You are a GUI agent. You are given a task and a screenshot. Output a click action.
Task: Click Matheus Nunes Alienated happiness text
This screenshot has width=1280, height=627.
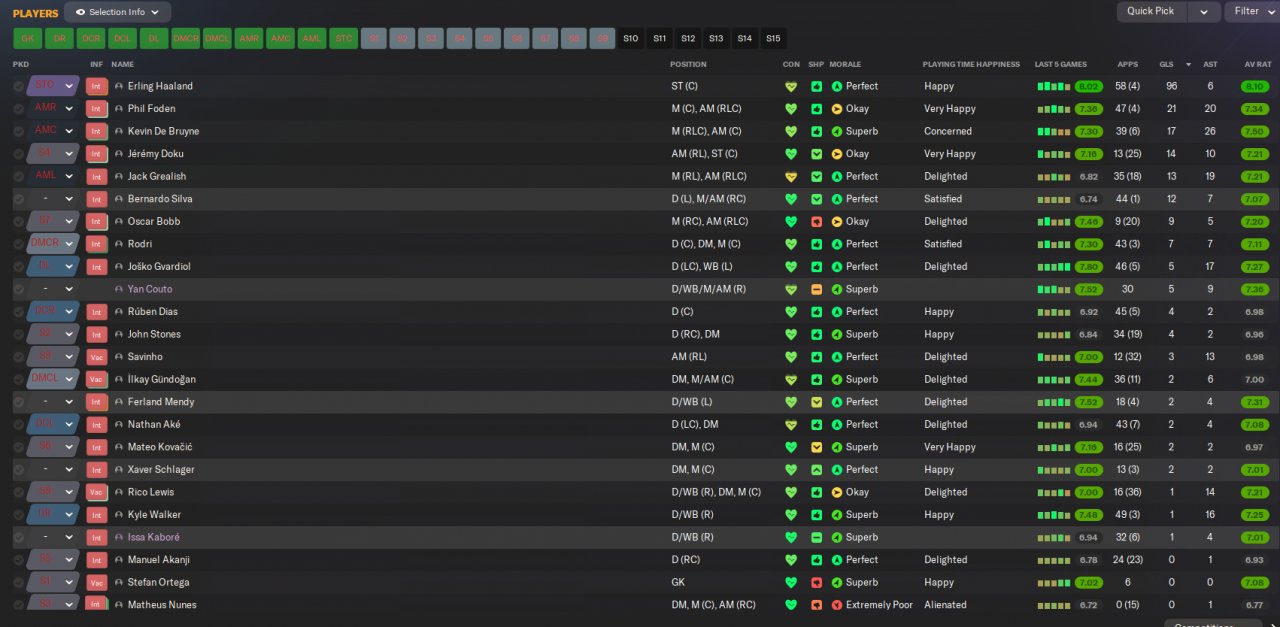pos(945,605)
